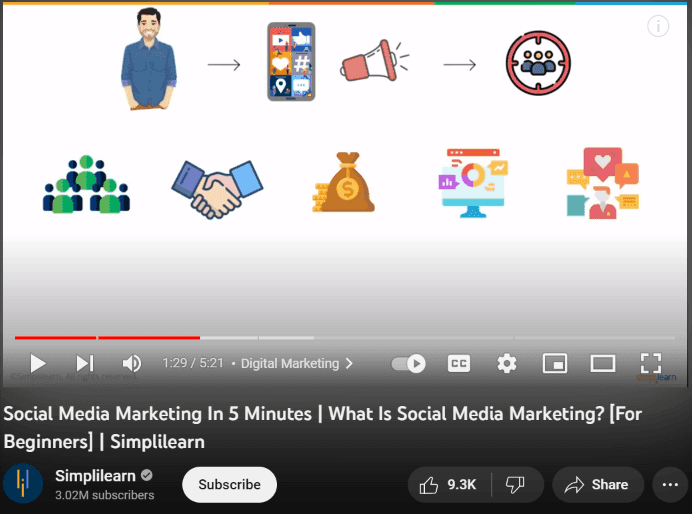Image resolution: width=692 pixels, height=514 pixels.
Task: Open the info card icon on video
Action: (x=657, y=27)
